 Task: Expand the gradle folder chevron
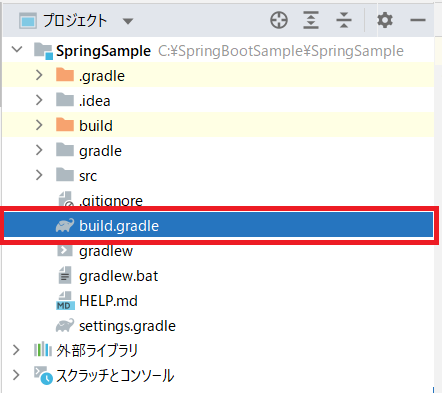[39, 150]
